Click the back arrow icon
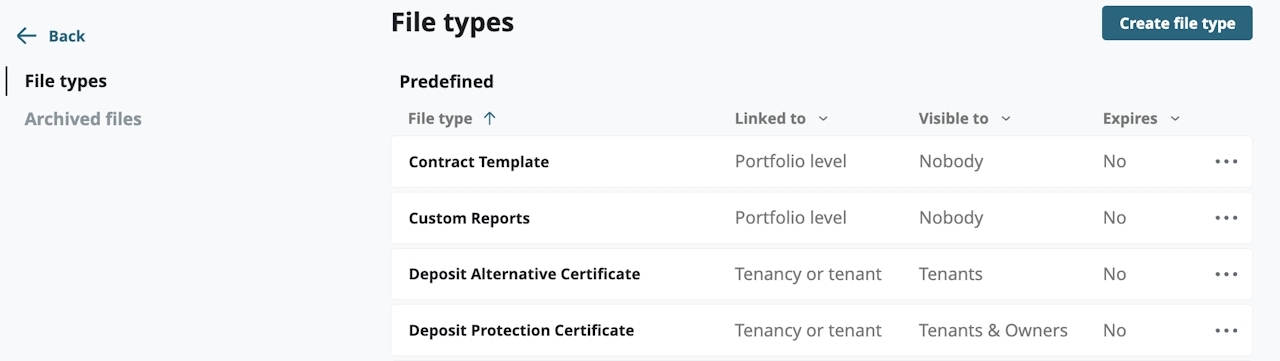This screenshot has height=361, width=1280. point(26,36)
